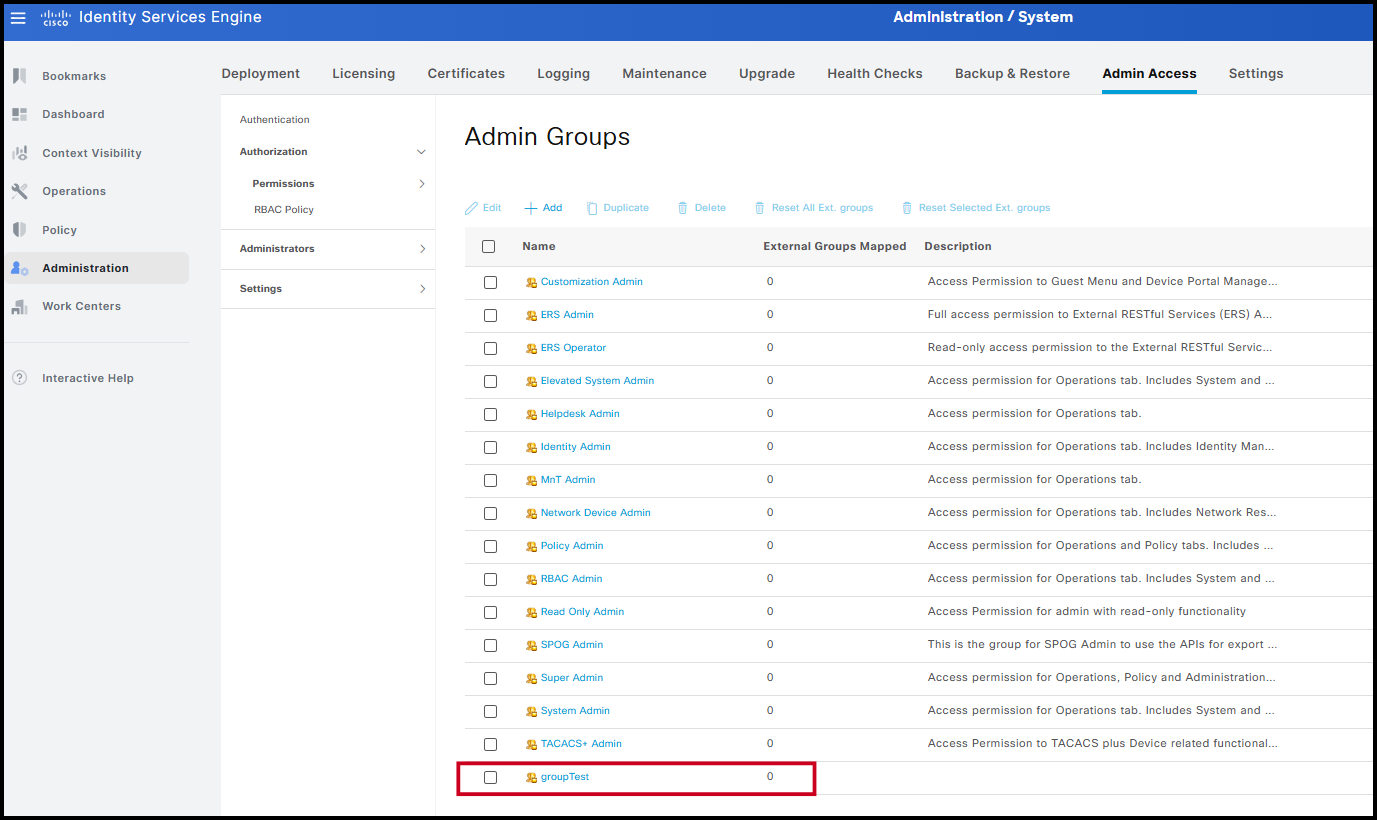Viewport: 1377px width, 820px height.
Task: Click the Policy shield icon
Action: [19, 230]
